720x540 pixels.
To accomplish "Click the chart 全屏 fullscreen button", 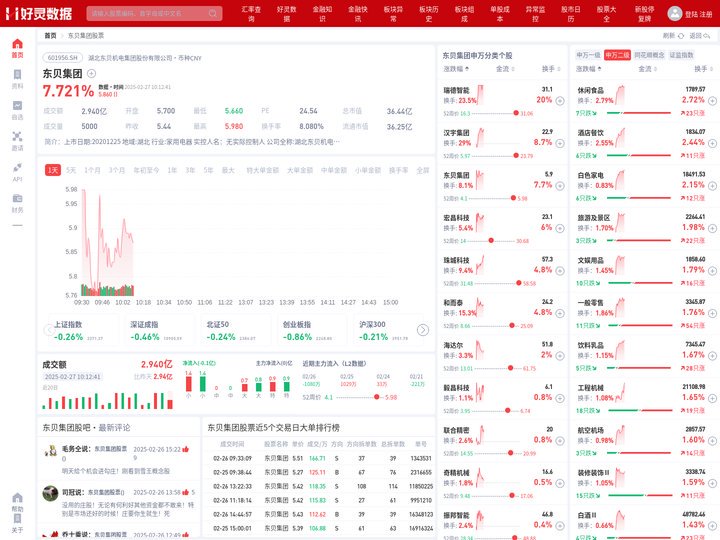I will tap(422, 170).
